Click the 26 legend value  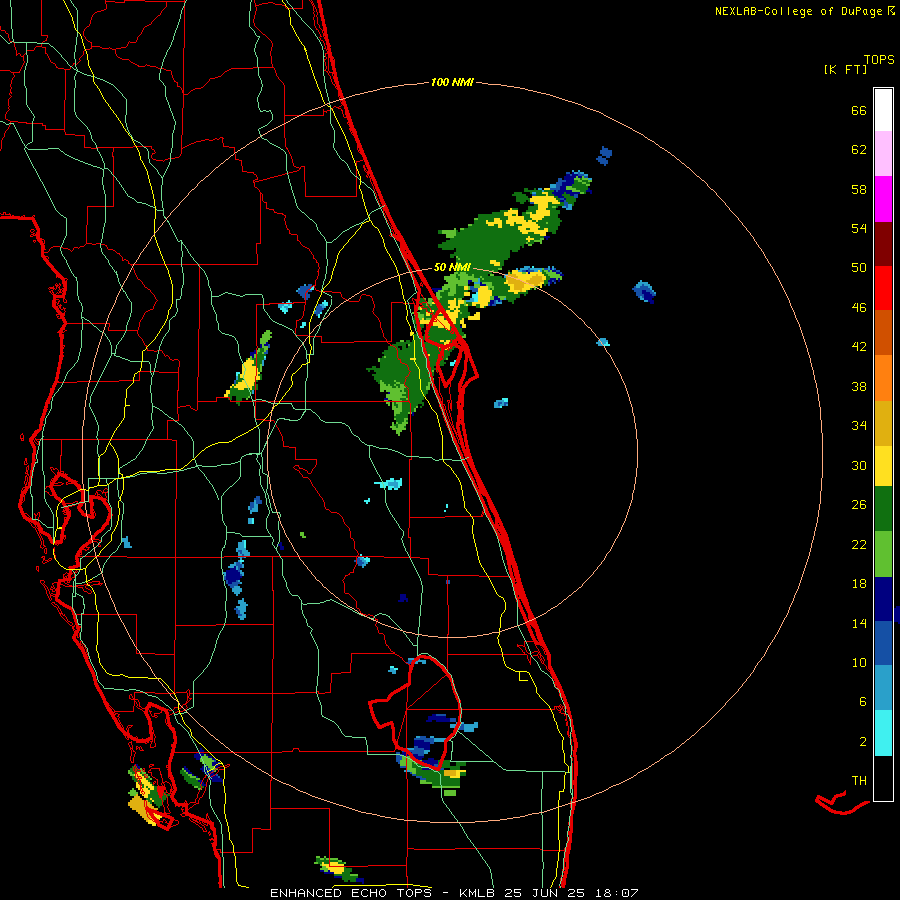tap(859, 505)
